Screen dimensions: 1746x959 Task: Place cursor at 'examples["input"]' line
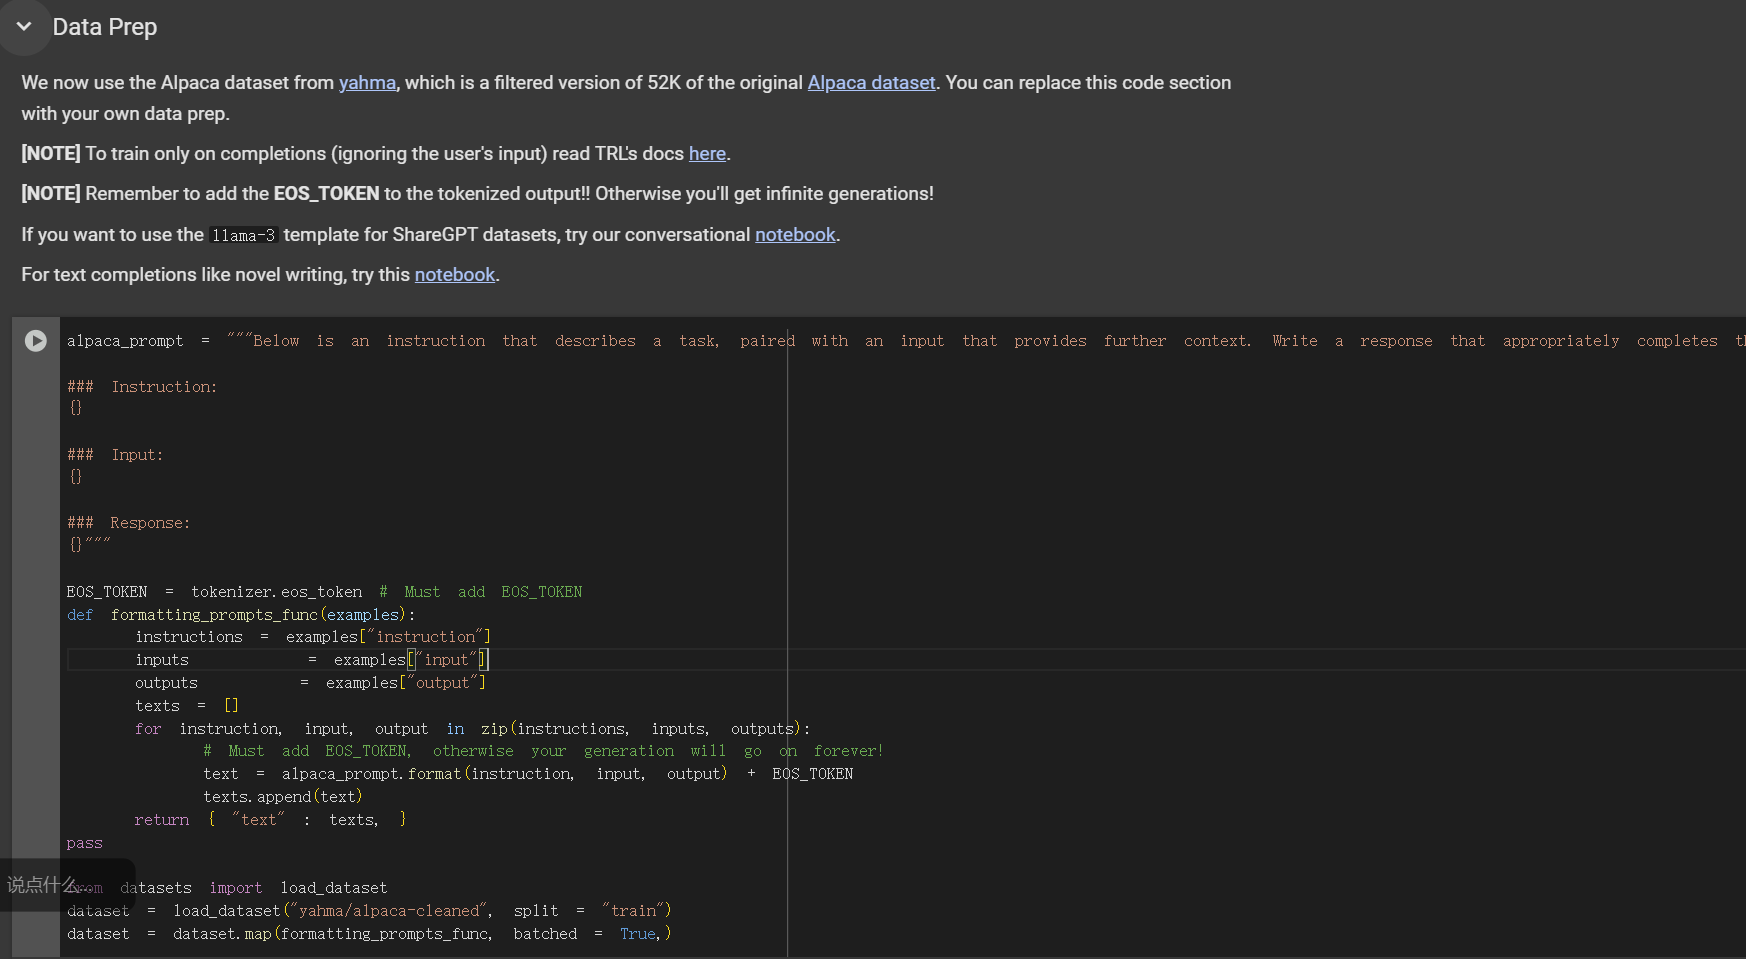point(411,660)
